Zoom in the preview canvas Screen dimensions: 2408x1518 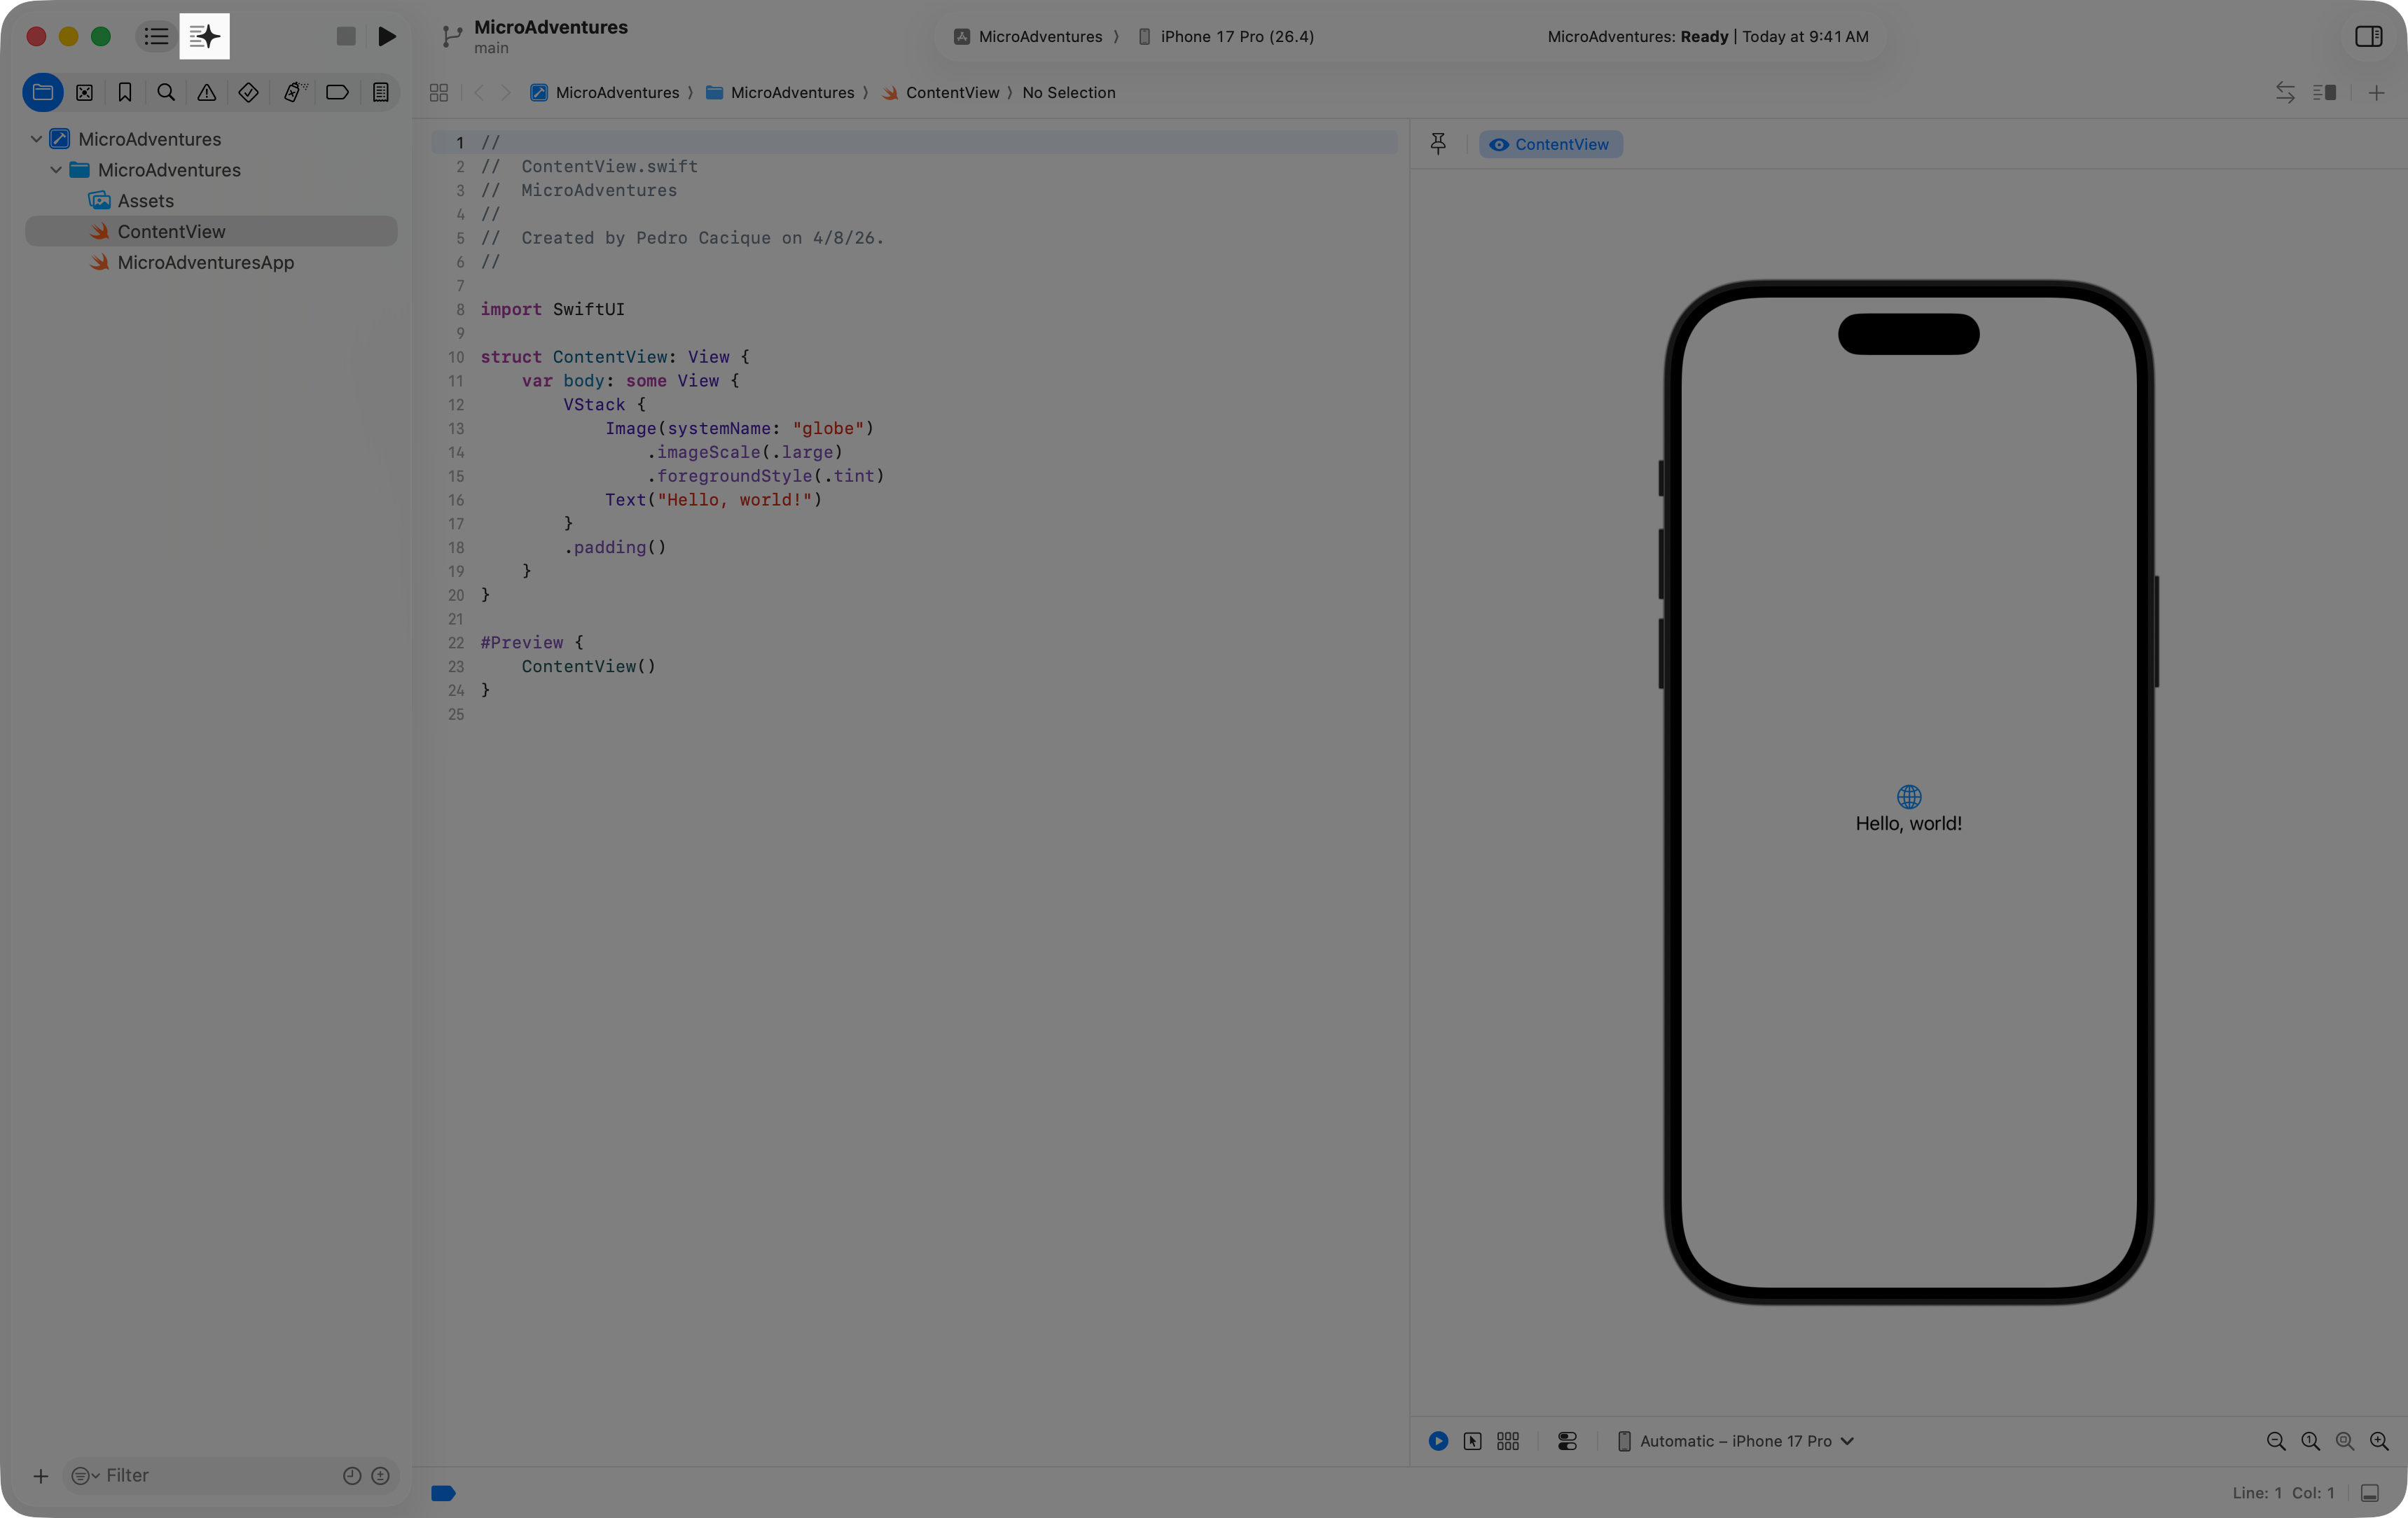(2379, 1441)
